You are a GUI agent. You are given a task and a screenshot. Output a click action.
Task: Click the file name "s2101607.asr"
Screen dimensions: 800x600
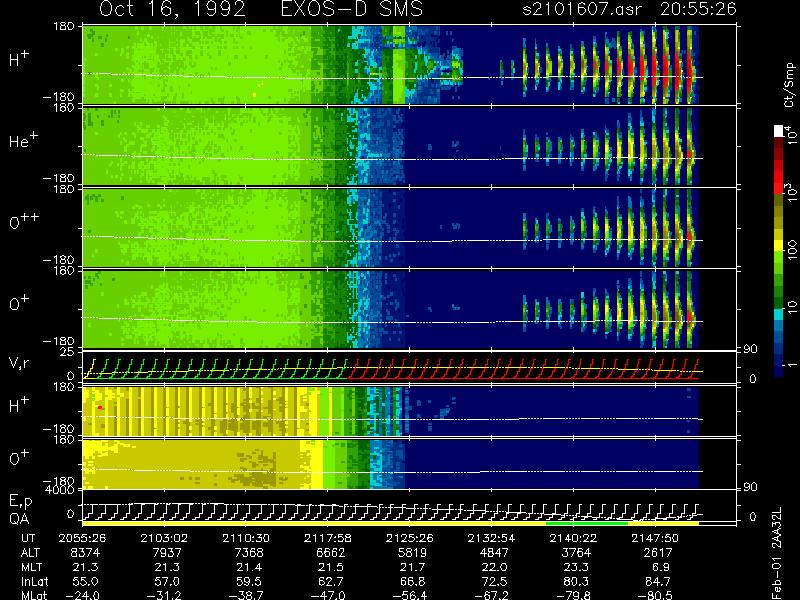(x=582, y=9)
